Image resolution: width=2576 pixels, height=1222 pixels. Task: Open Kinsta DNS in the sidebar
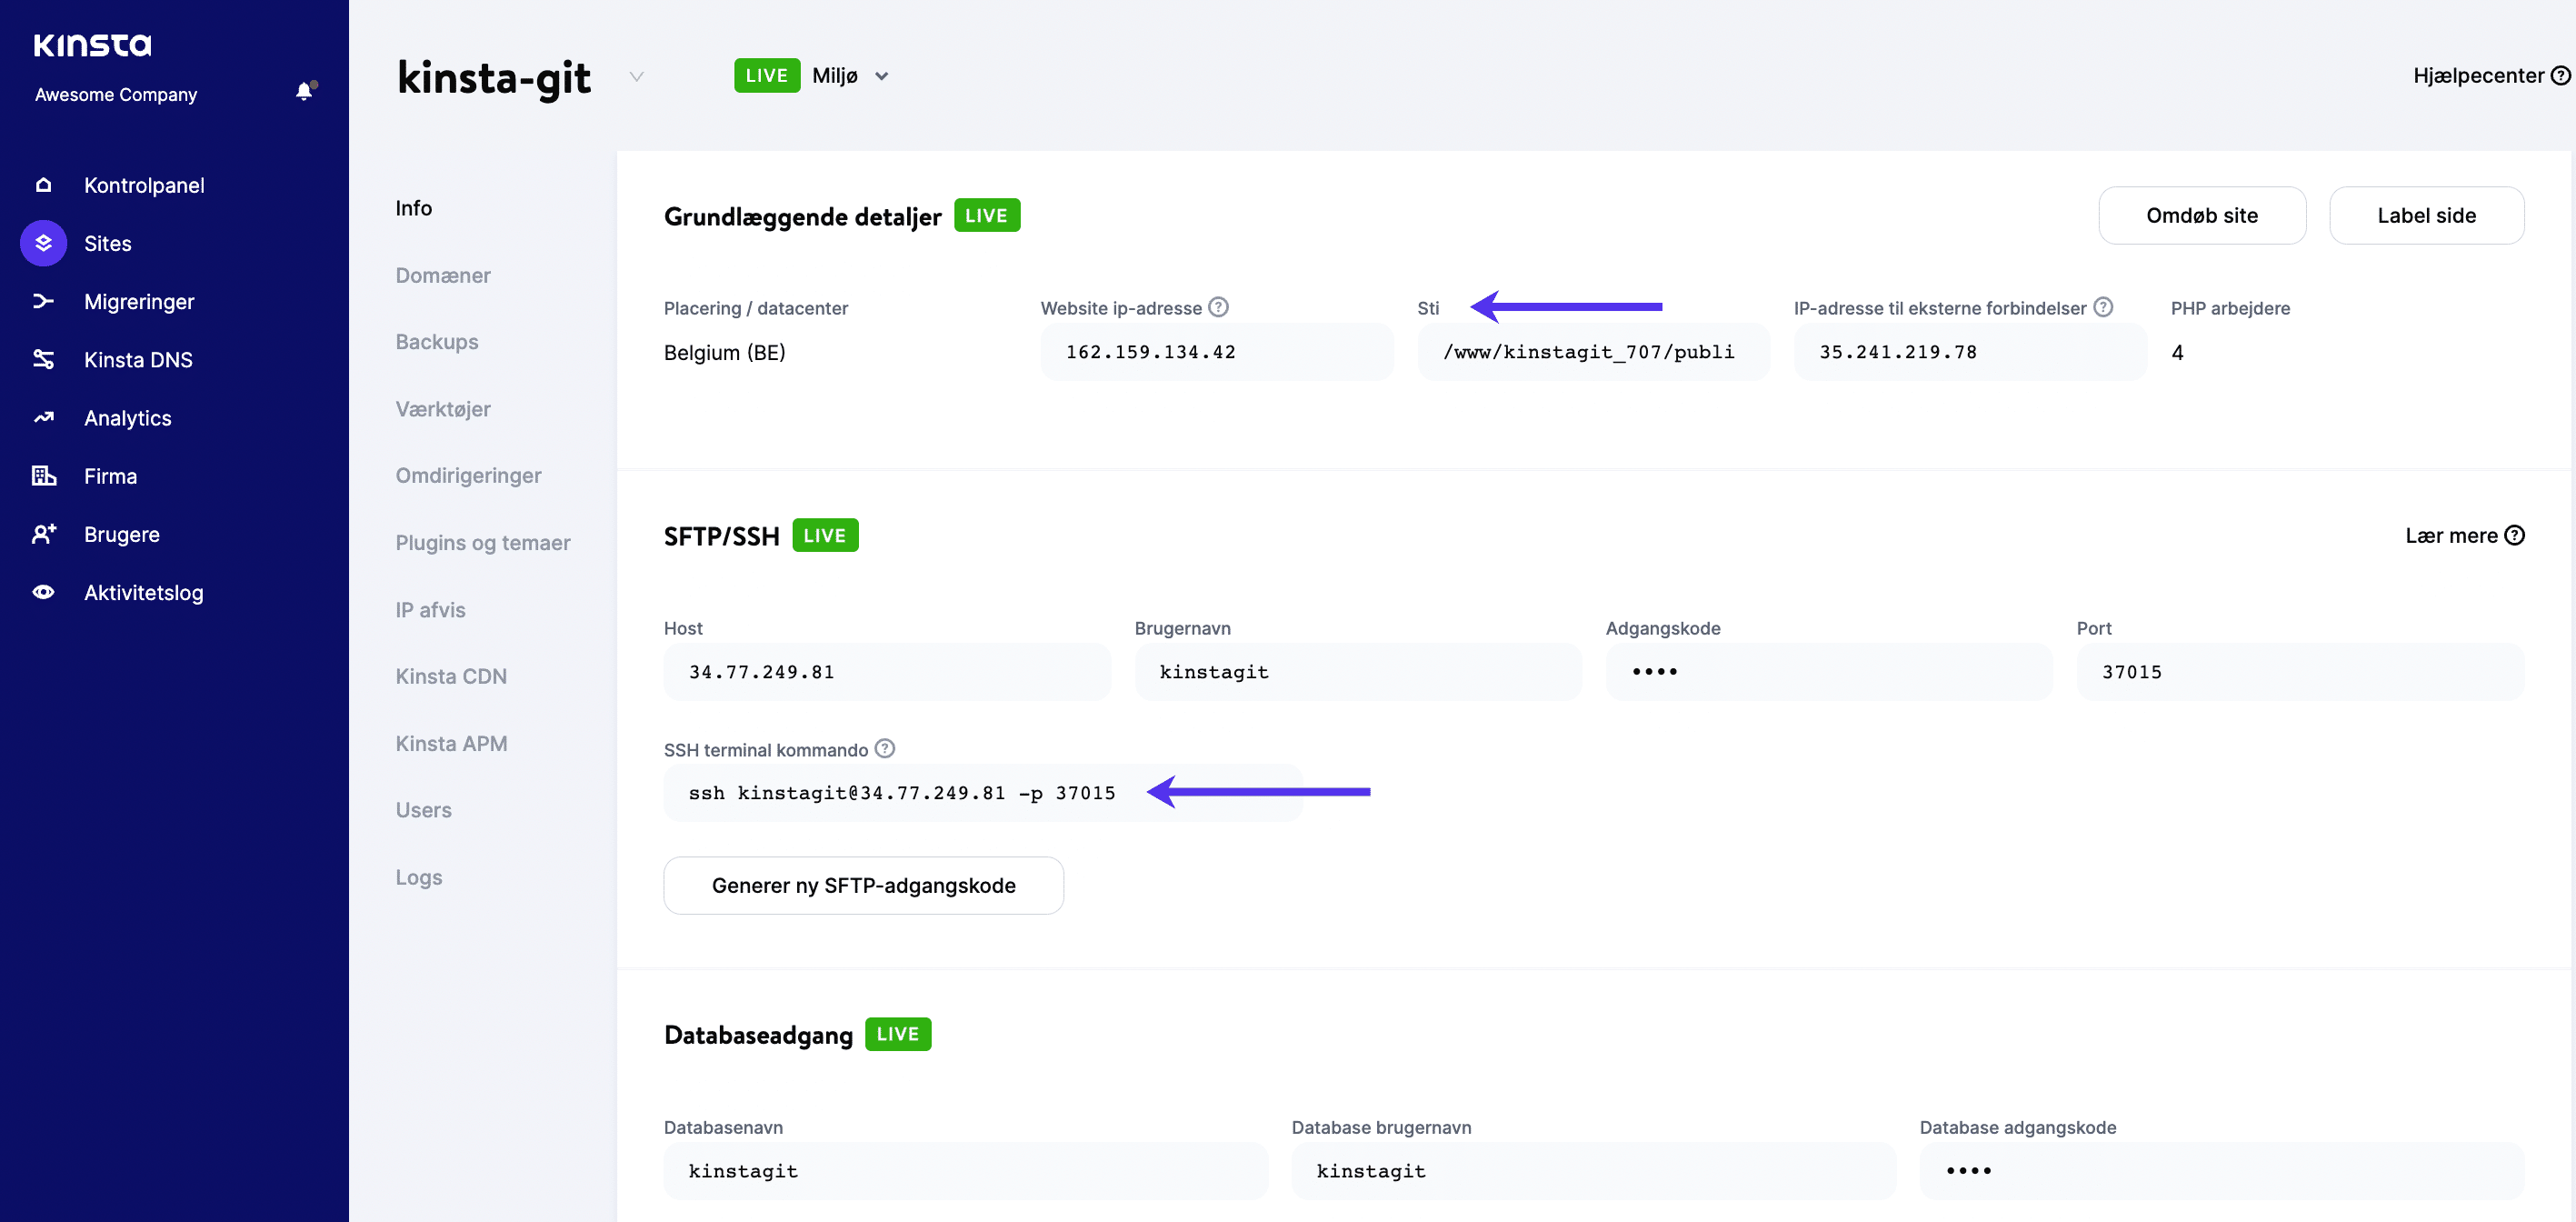tap(138, 359)
